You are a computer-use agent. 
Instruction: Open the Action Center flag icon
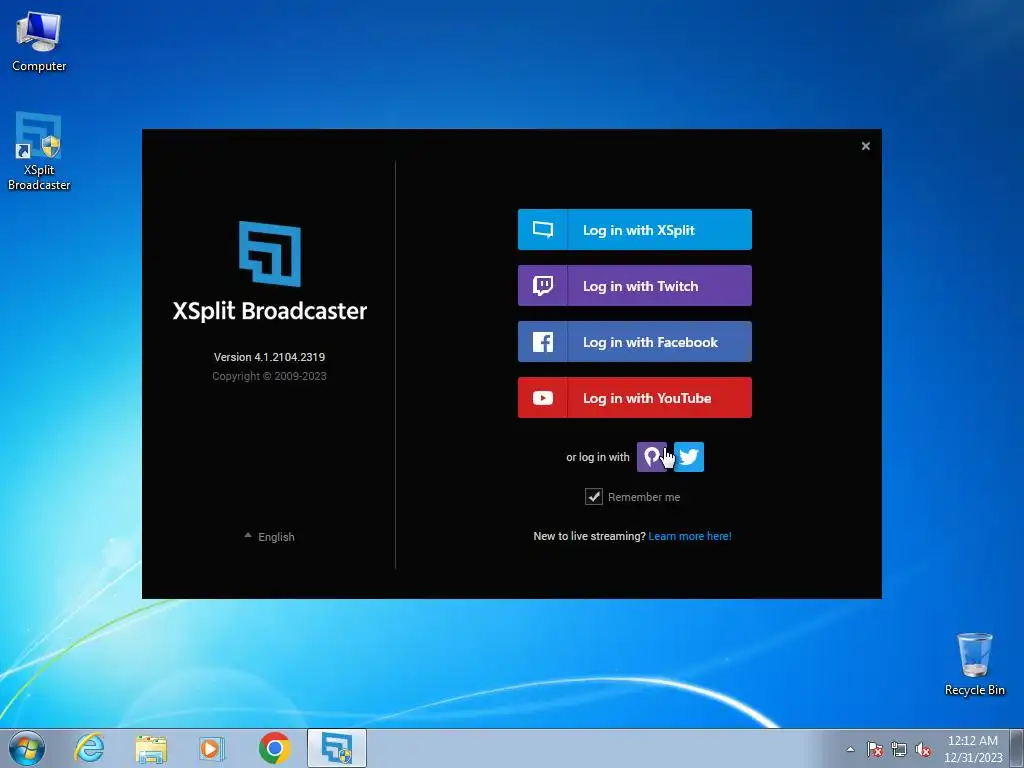[875, 749]
